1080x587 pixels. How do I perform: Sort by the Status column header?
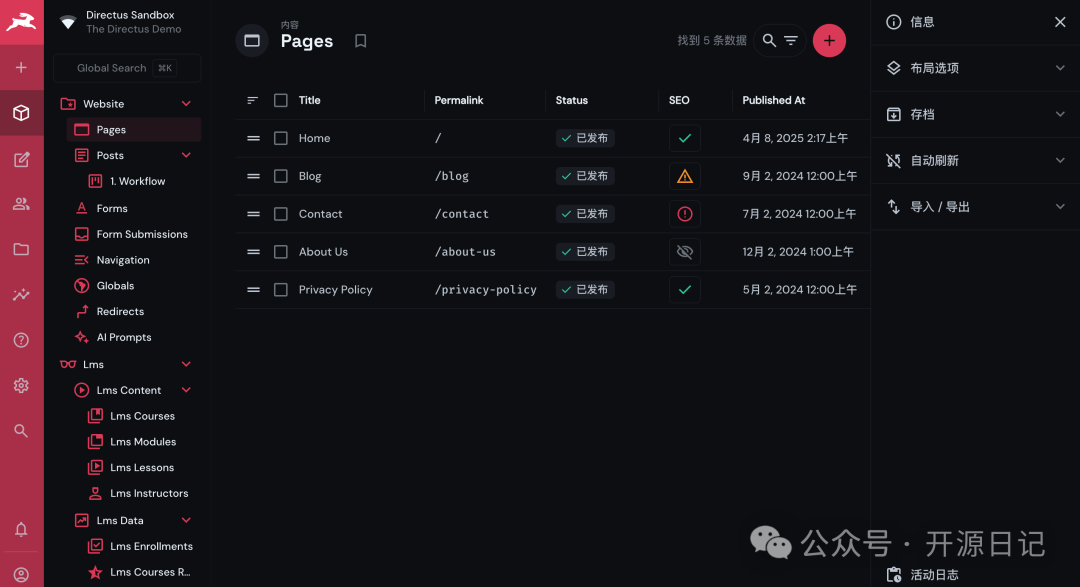pos(572,101)
